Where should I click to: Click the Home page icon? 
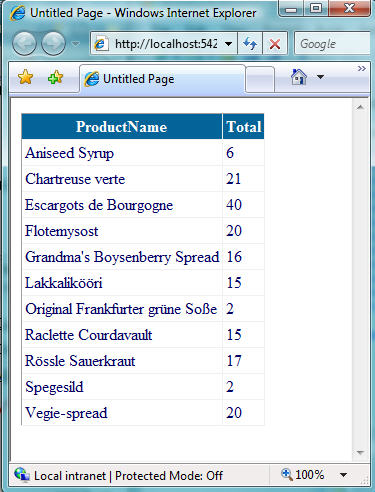click(299, 77)
